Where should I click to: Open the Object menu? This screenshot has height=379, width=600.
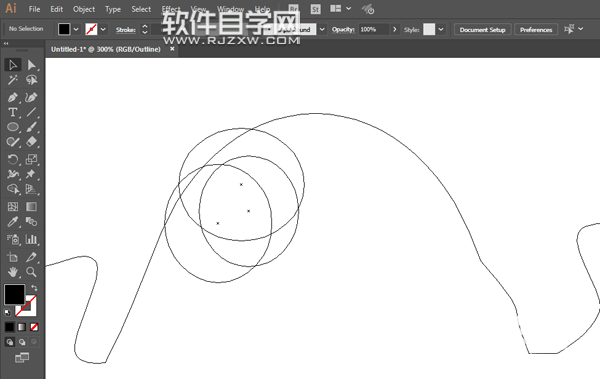pyautogui.click(x=84, y=9)
